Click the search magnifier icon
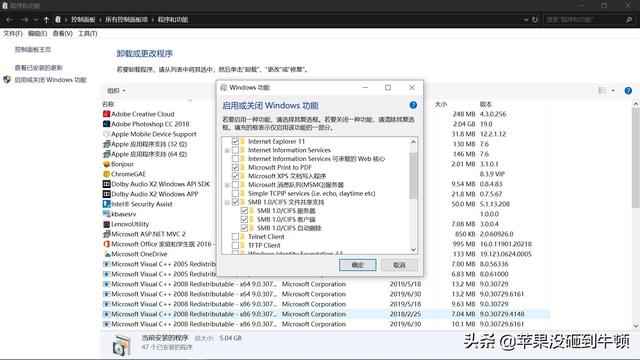The height and width of the screenshot is (360, 640). tap(629, 20)
